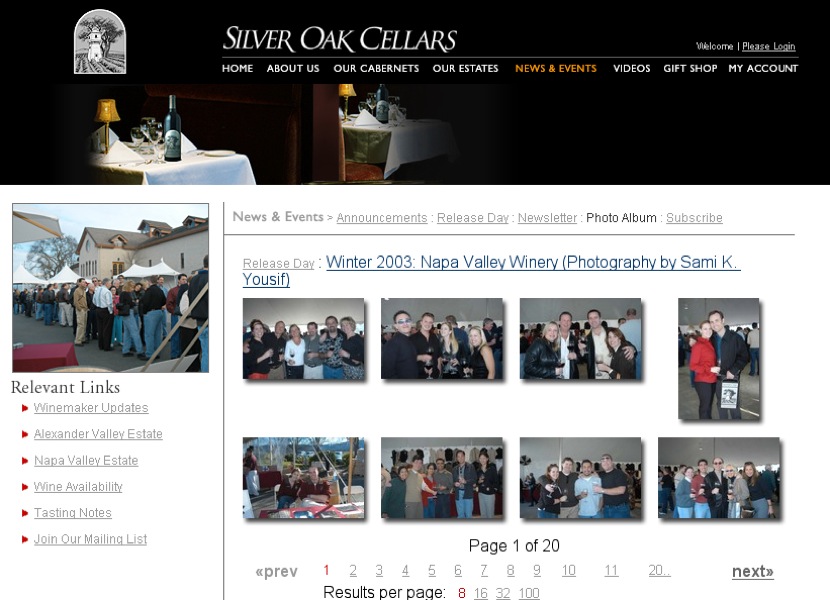Image resolution: width=830 pixels, height=600 pixels.
Task: Set results per page to 32
Action: coord(503,593)
